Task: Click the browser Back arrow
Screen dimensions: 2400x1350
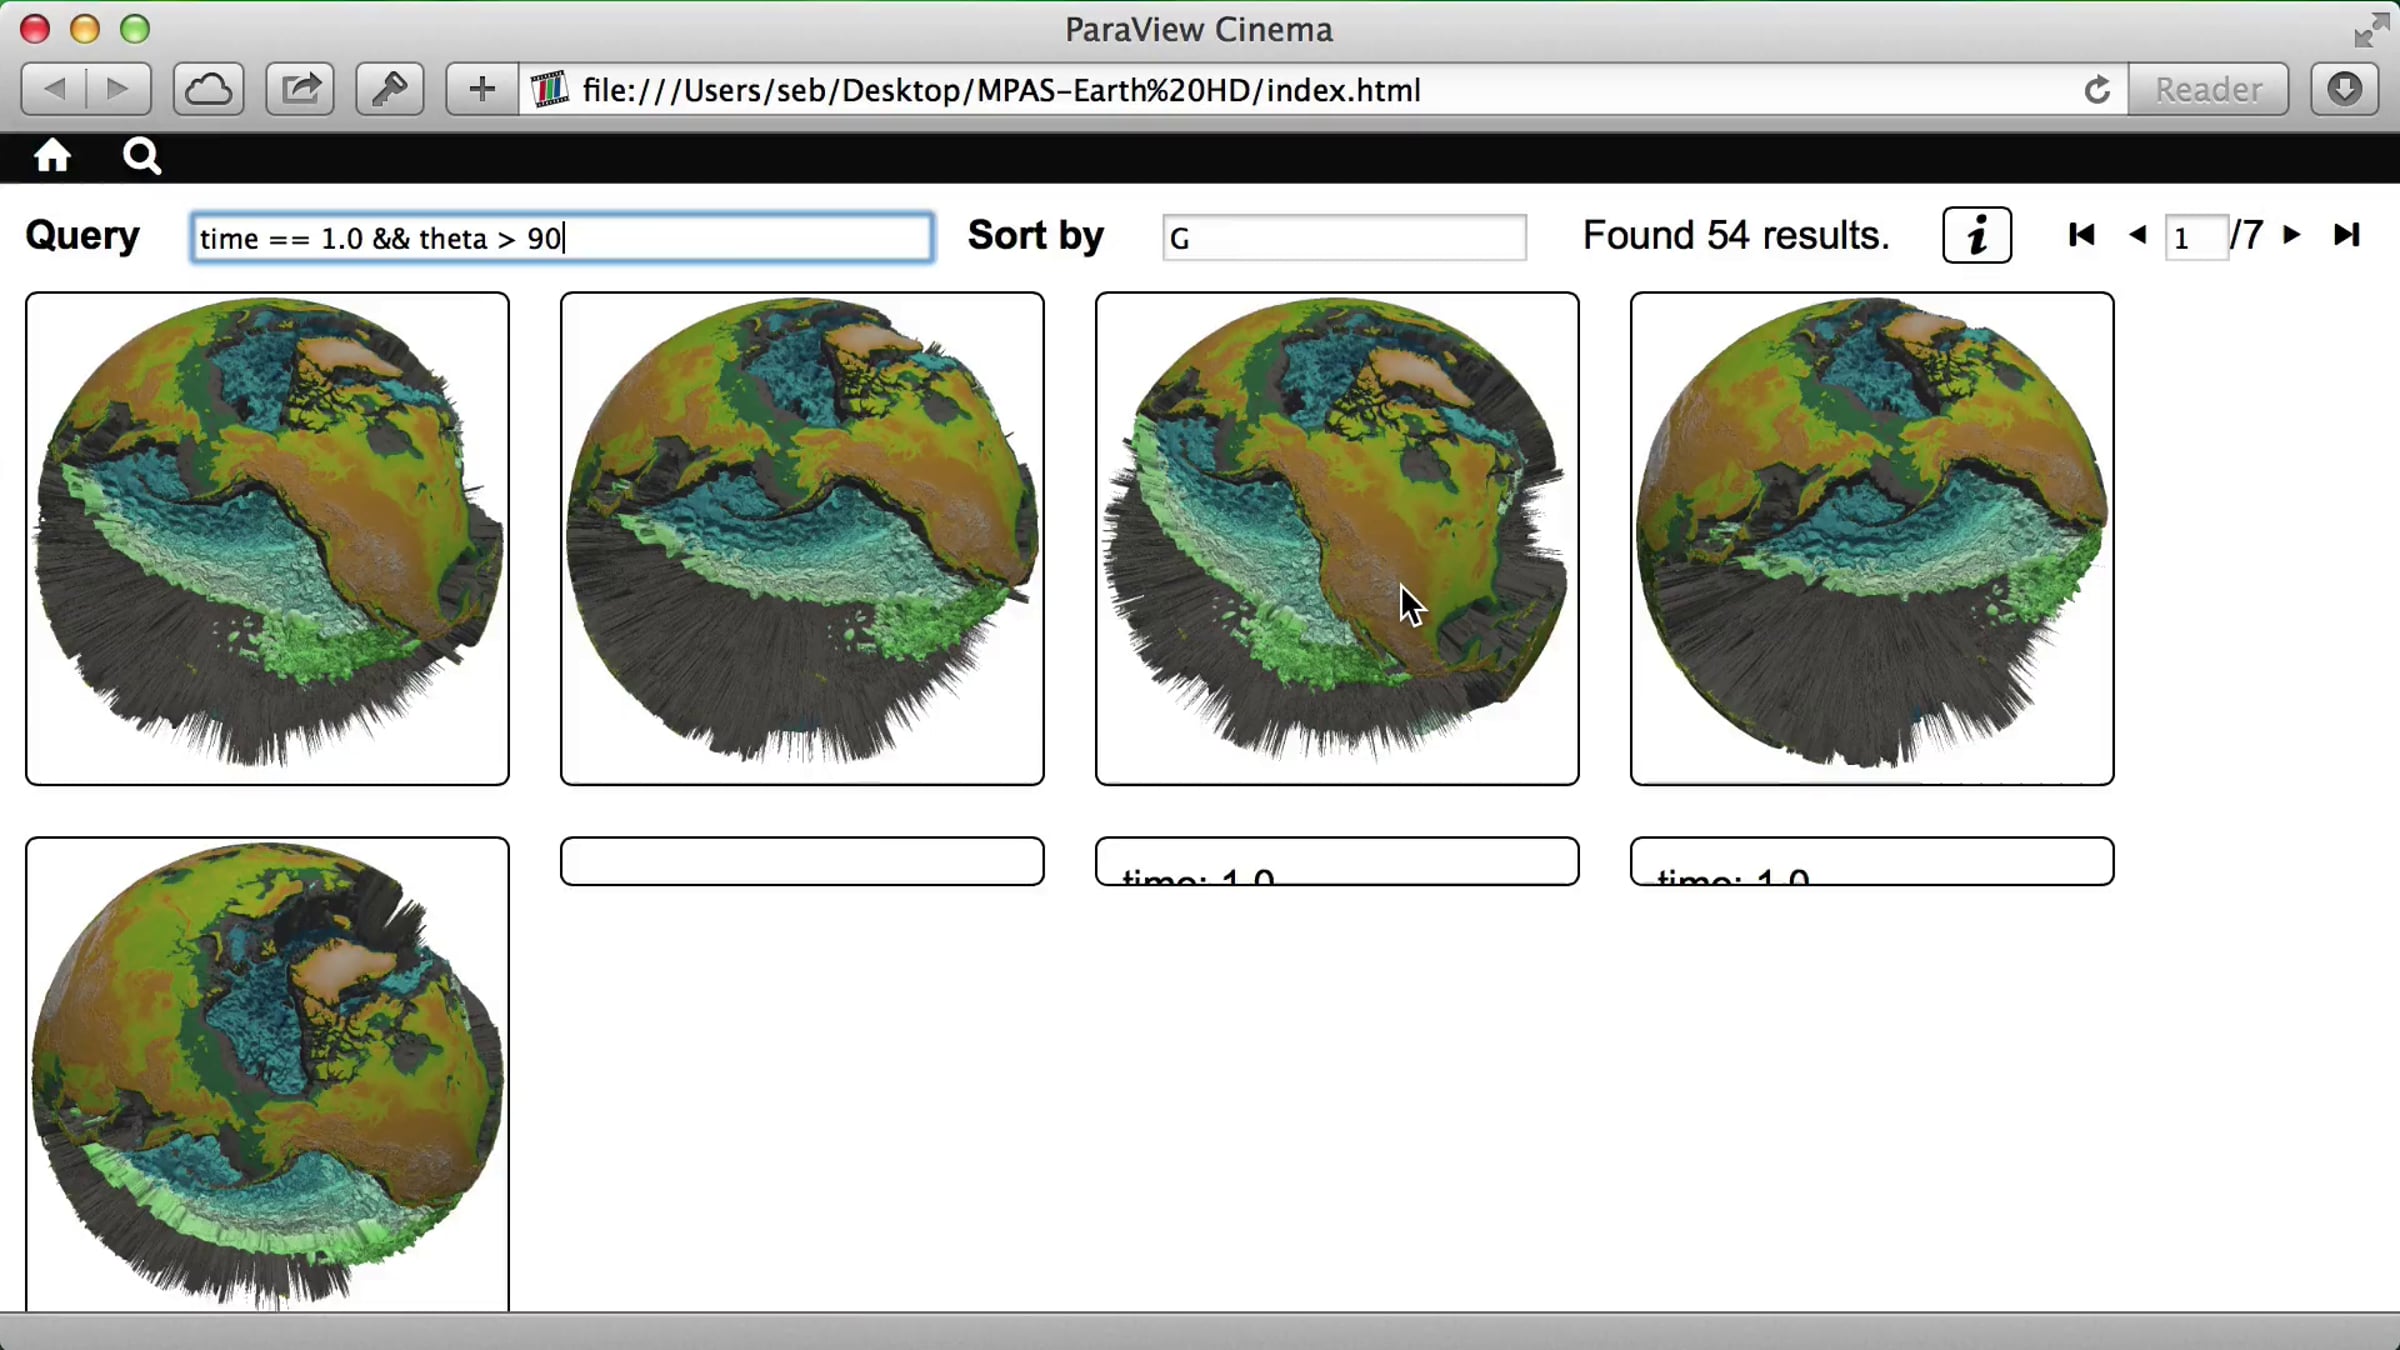Action: tap(54, 90)
